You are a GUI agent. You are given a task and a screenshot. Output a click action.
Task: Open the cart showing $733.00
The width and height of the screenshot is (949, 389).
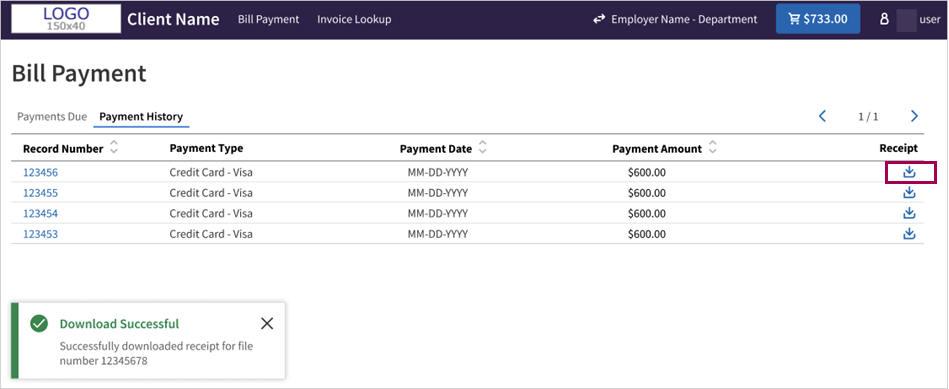point(818,19)
